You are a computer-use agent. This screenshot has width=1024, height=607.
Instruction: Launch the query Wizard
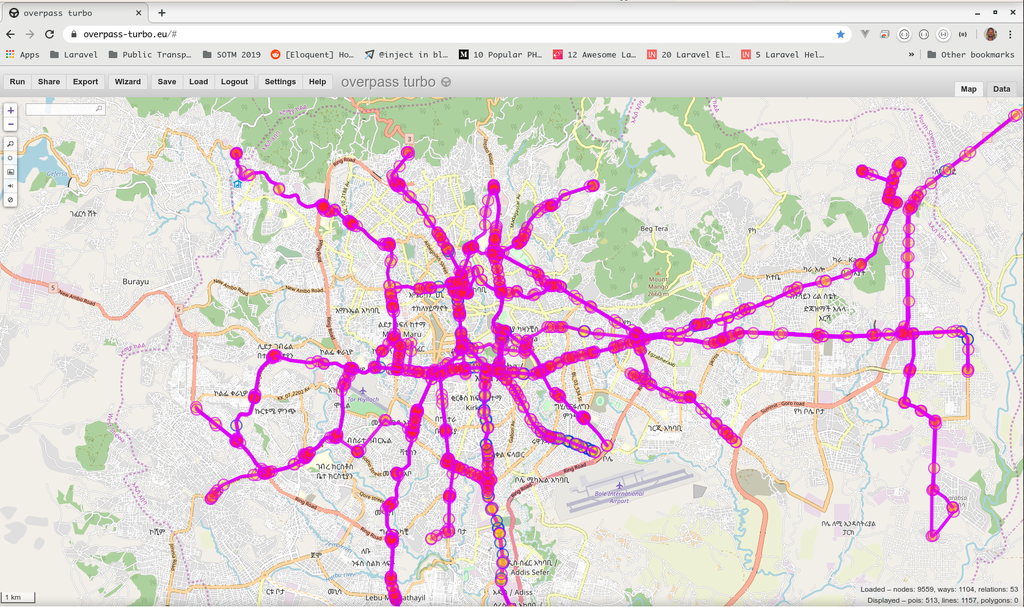tap(128, 82)
